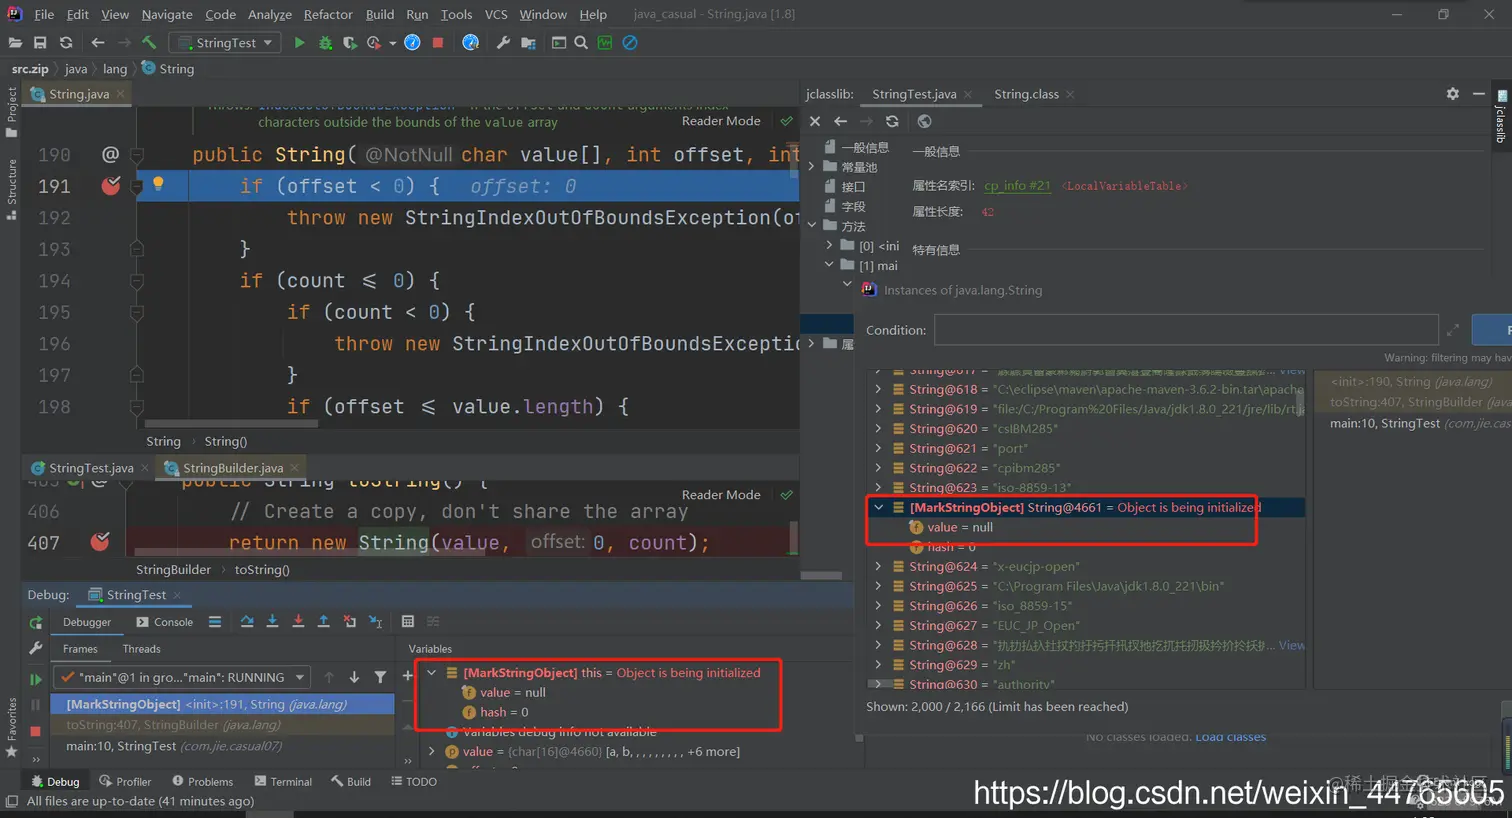Stop the process with the toolbar's red square
This screenshot has width=1512, height=818.
[437, 43]
